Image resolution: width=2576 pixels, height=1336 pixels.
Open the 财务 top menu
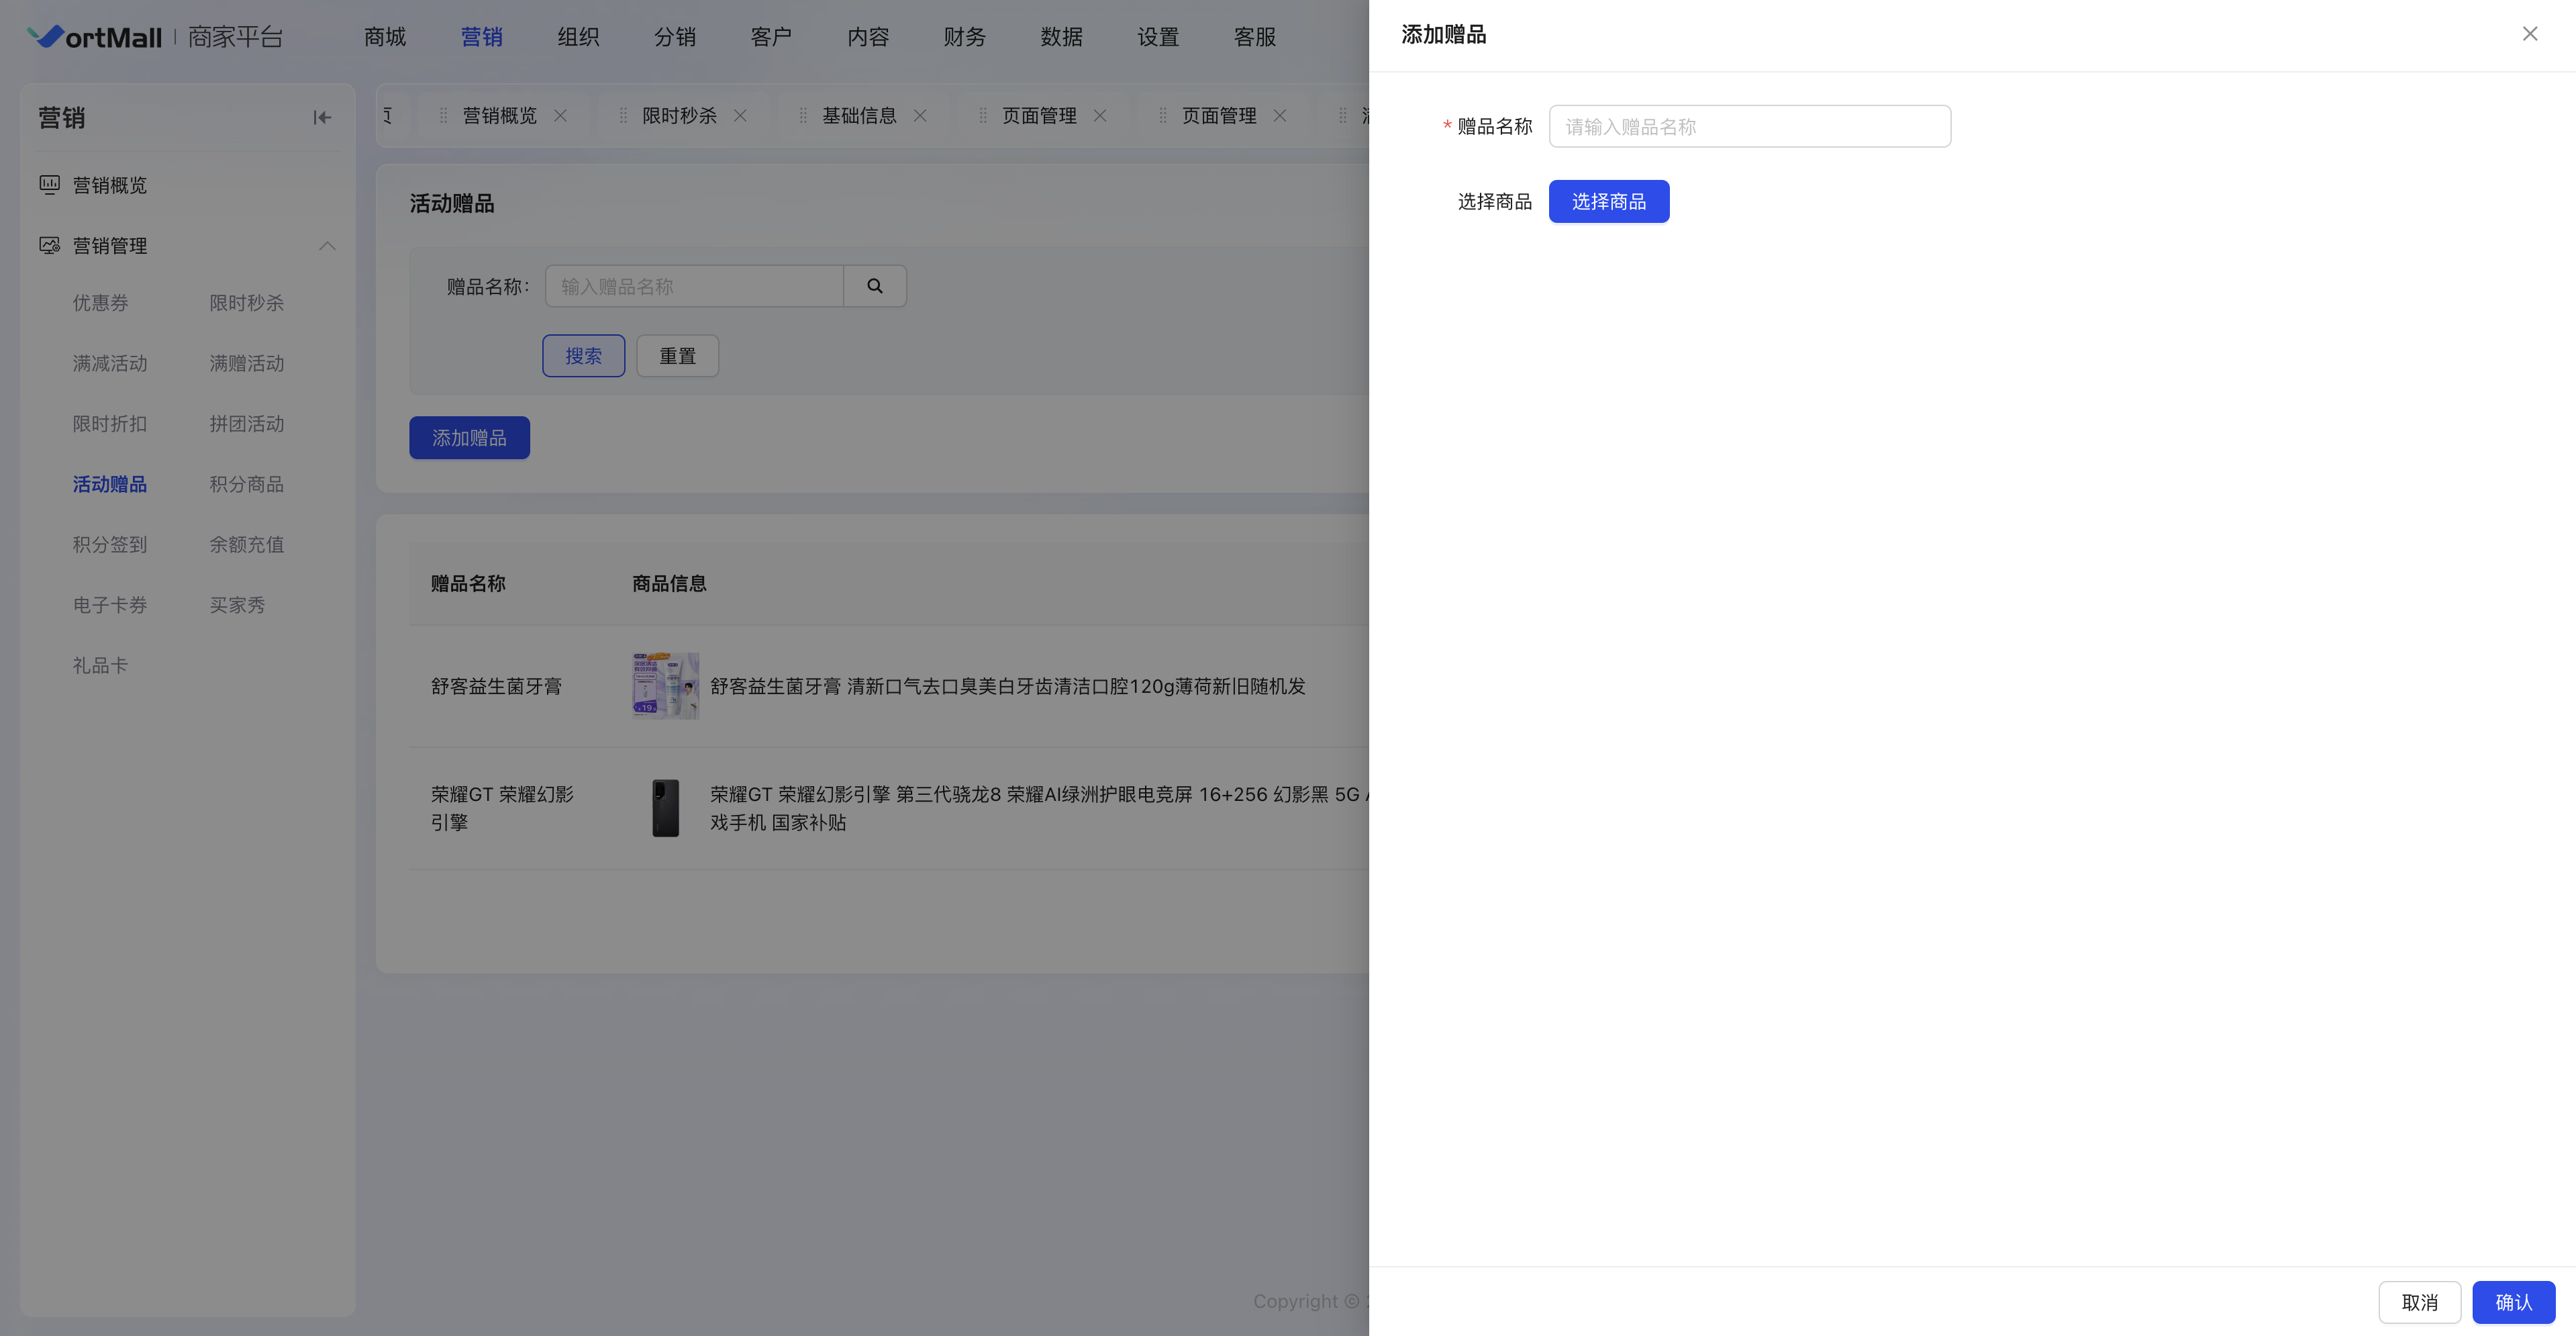click(964, 37)
